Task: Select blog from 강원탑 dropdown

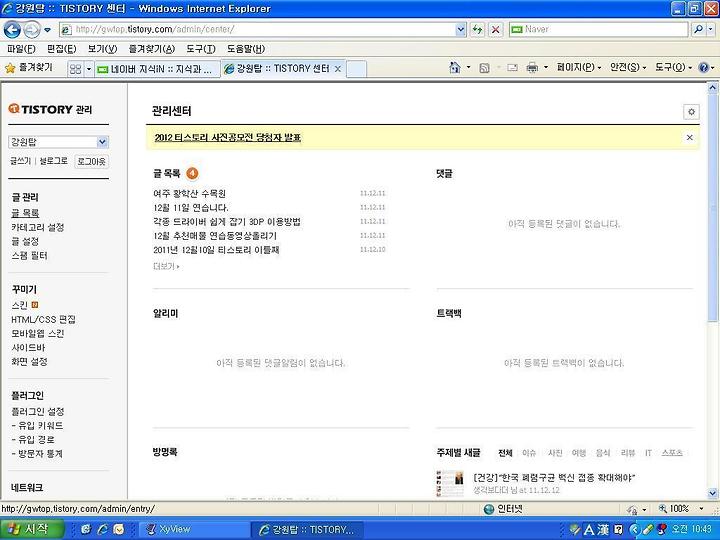Action: (x=58, y=142)
